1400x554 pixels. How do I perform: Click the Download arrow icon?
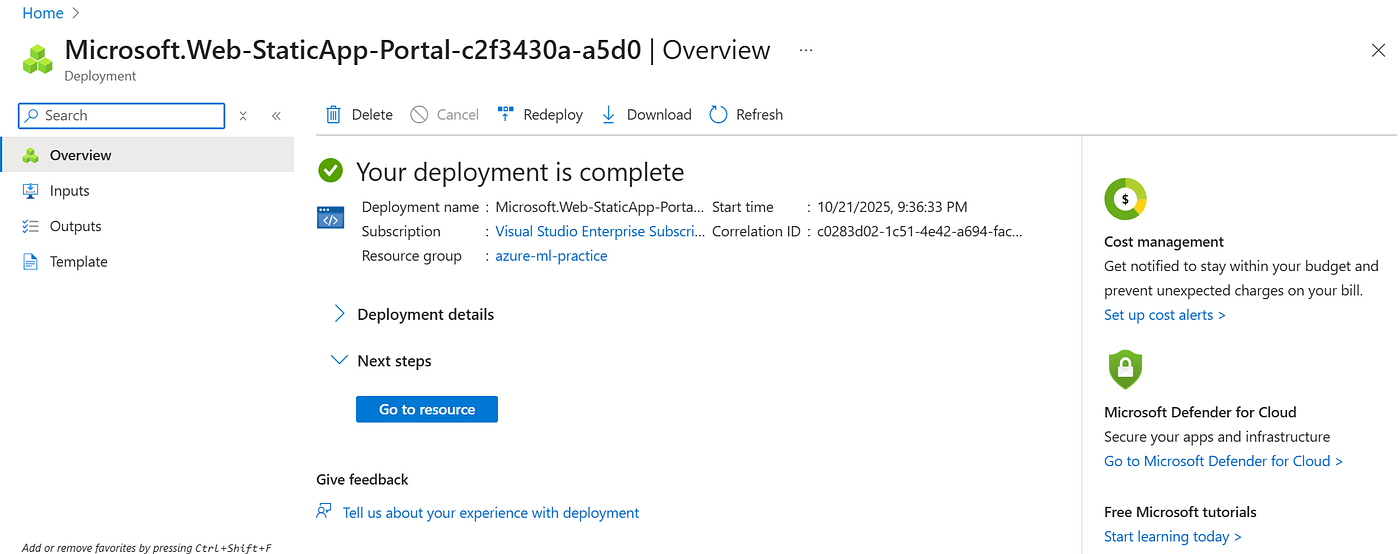click(608, 115)
